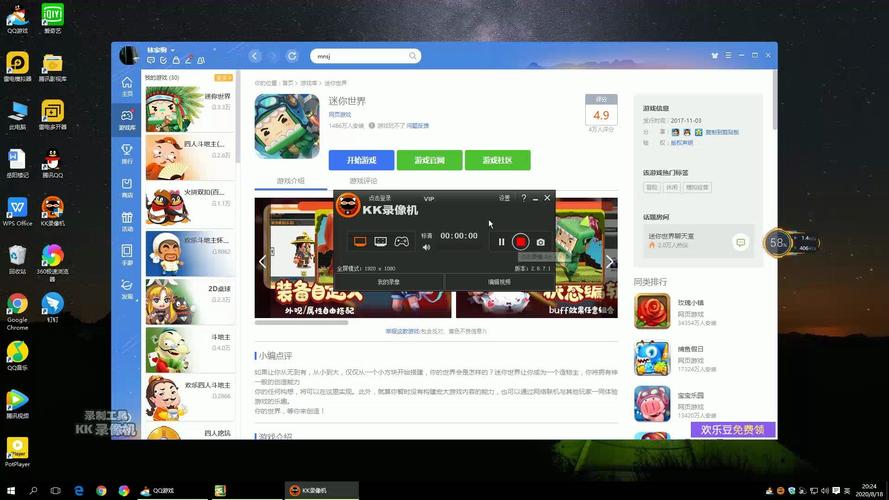This screenshot has width=889, height=500.
Task: Refresh the QQ Games page
Action: pyautogui.click(x=292, y=56)
